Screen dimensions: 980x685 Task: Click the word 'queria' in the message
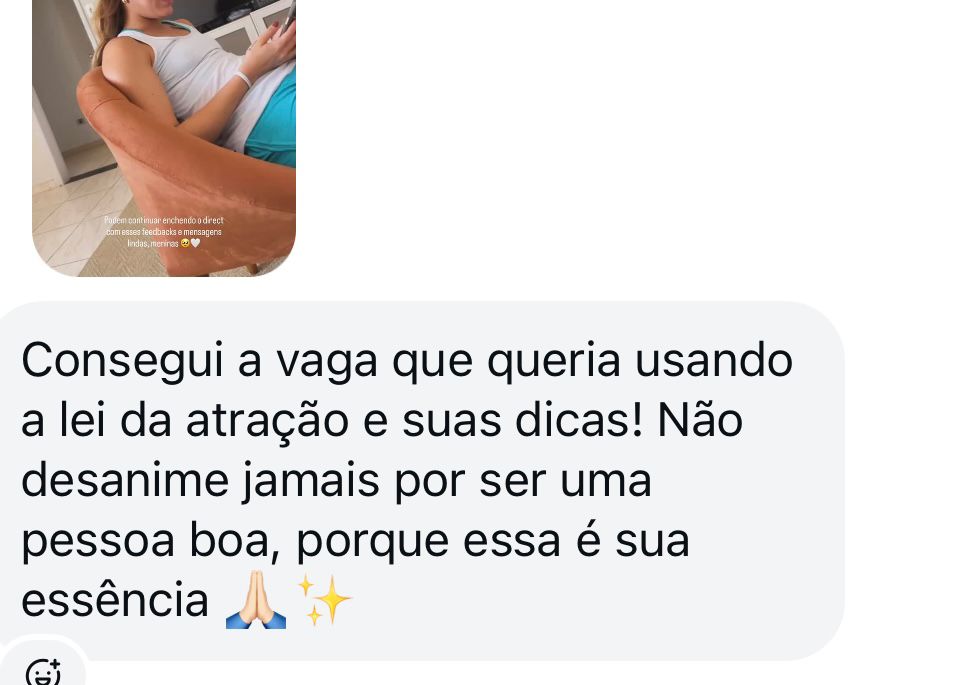point(554,362)
